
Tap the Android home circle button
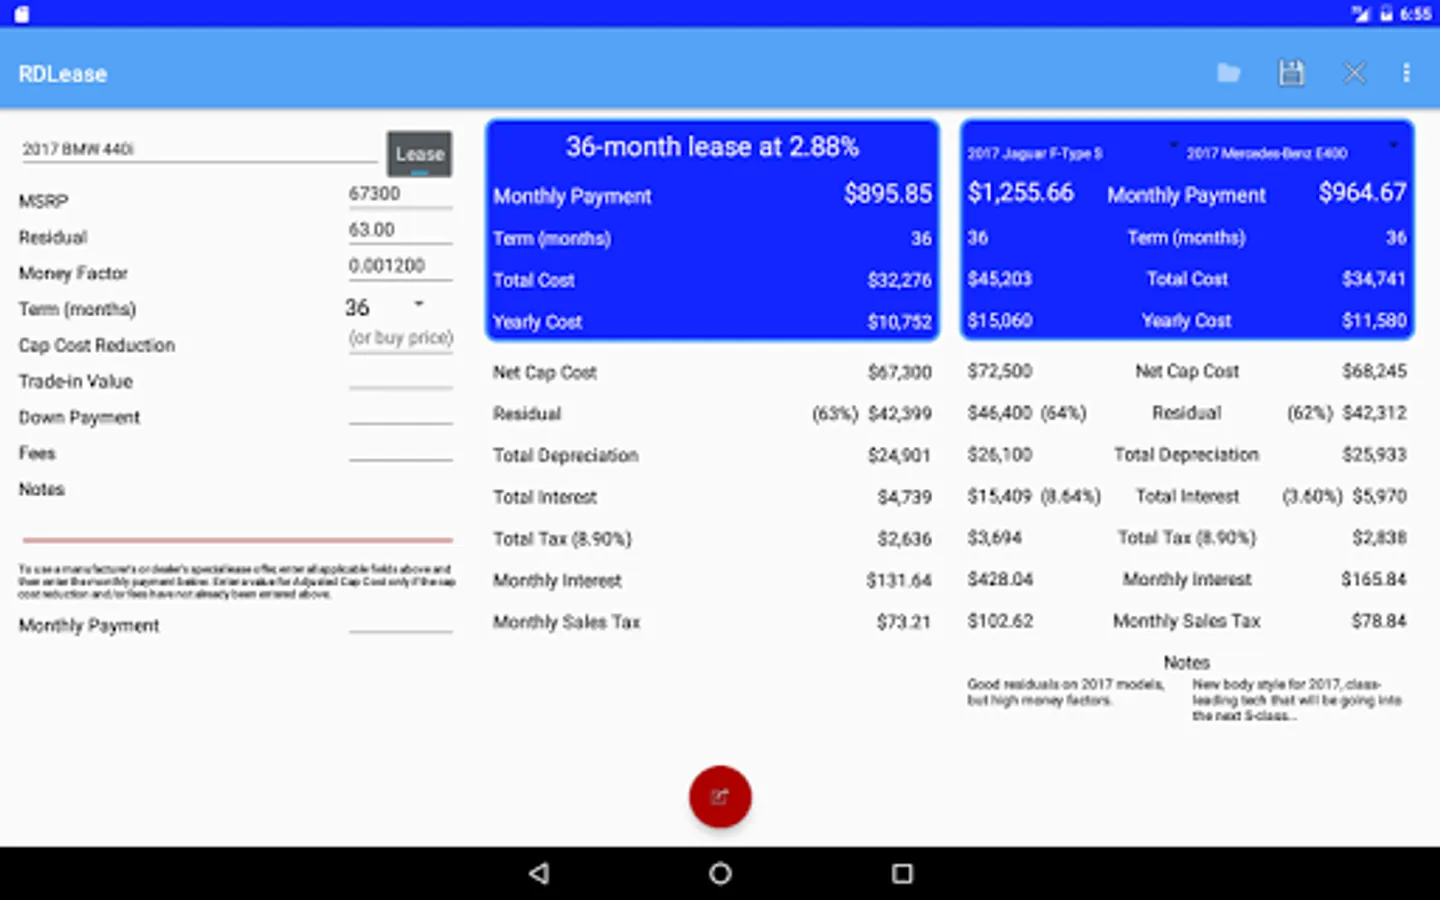click(720, 874)
